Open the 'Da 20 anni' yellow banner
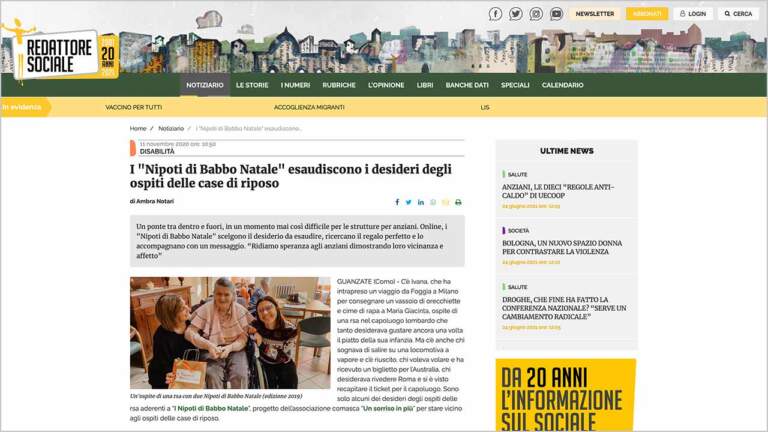768x432 pixels. 566,395
